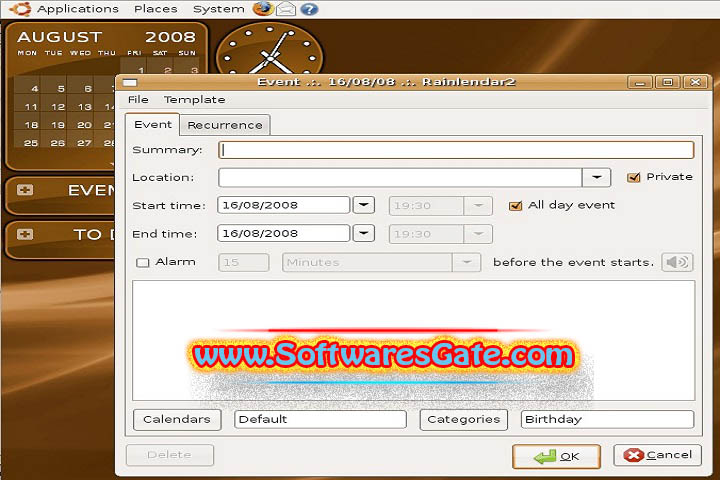The image size is (720, 480).
Task: Click the Delete button
Action: (169, 455)
